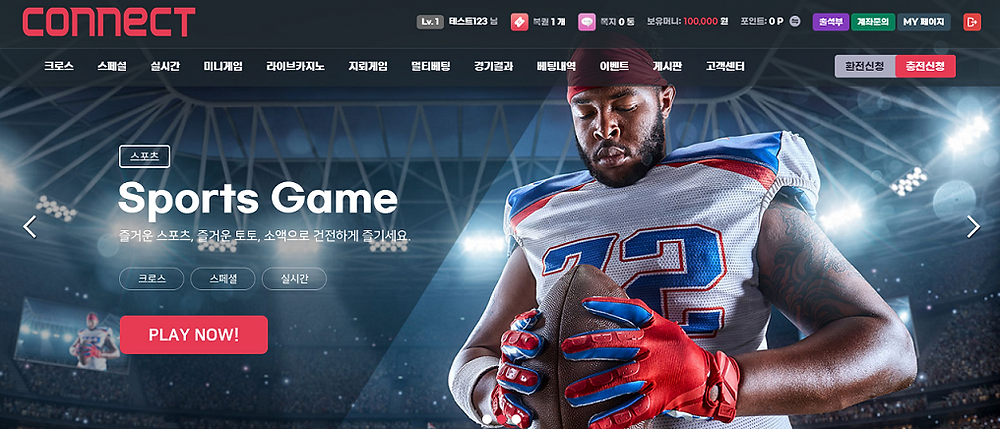Open the purple 출석부 button
The width and height of the screenshot is (1000, 429).
pos(831,22)
